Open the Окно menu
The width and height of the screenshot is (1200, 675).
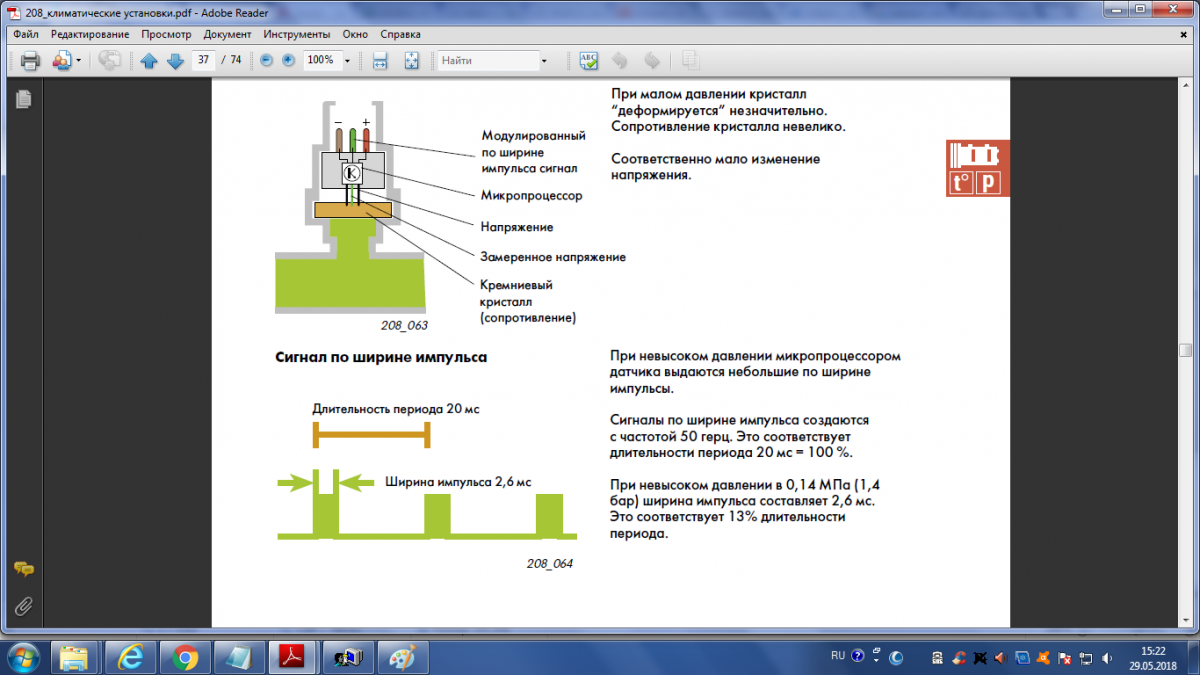click(x=354, y=34)
